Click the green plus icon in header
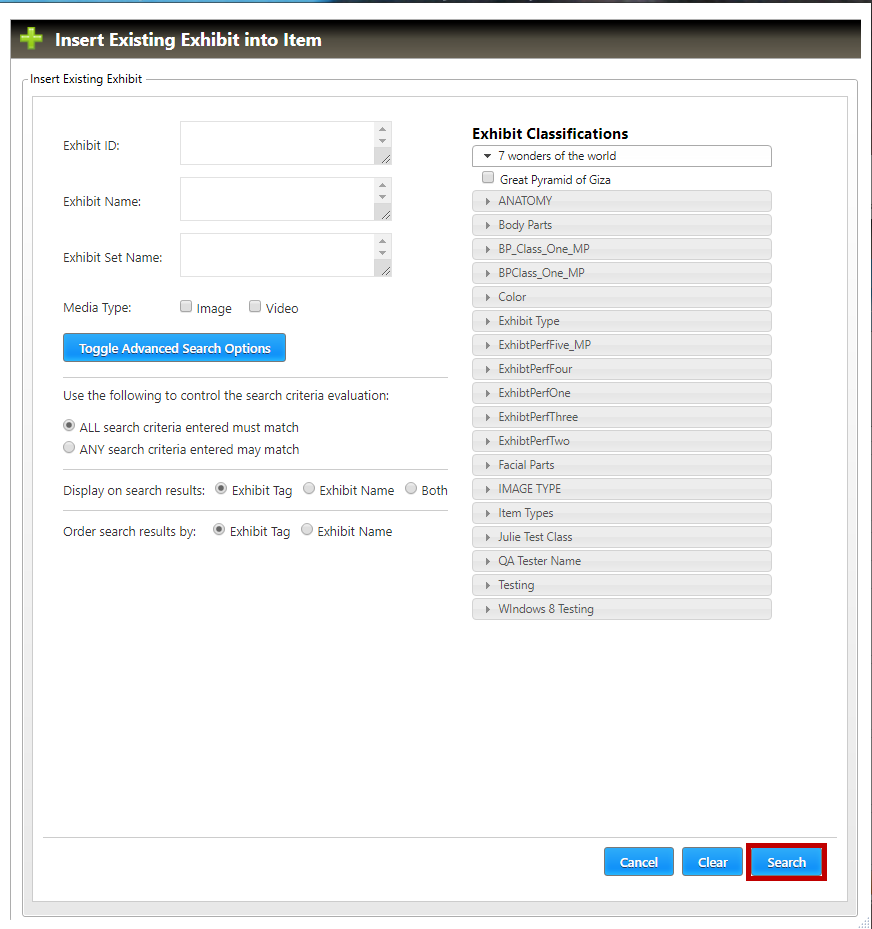The height and width of the screenshot is (929, 872). 31,40
